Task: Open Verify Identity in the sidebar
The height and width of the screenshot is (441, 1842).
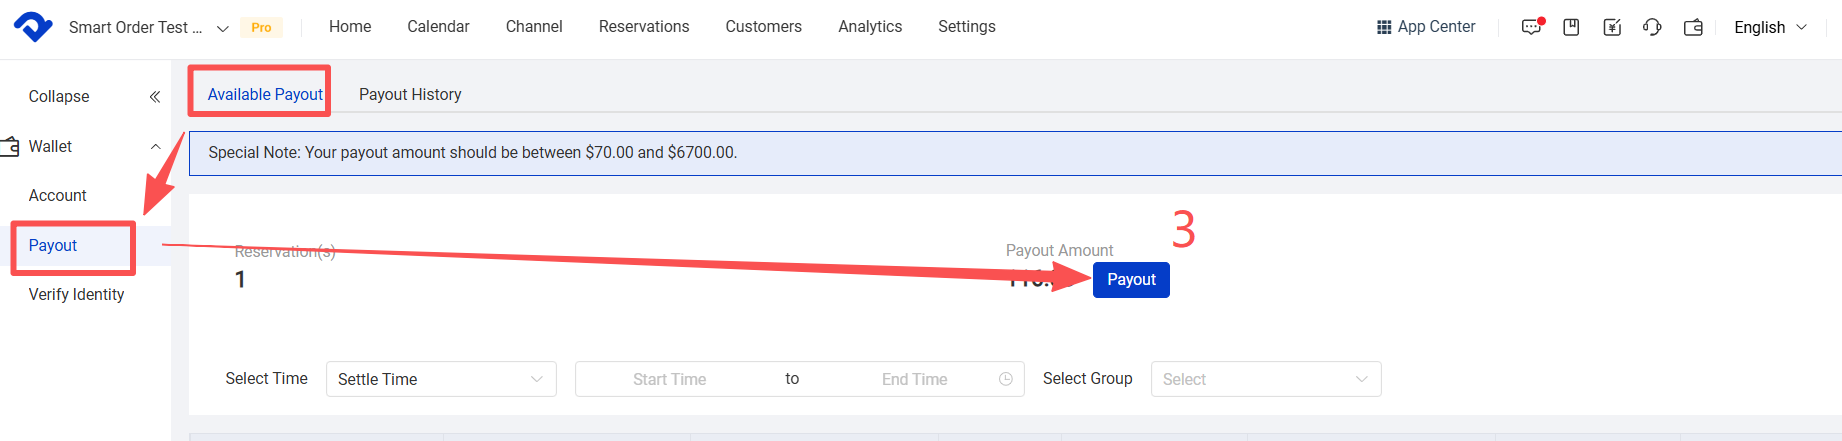Action: click(76, 294)
